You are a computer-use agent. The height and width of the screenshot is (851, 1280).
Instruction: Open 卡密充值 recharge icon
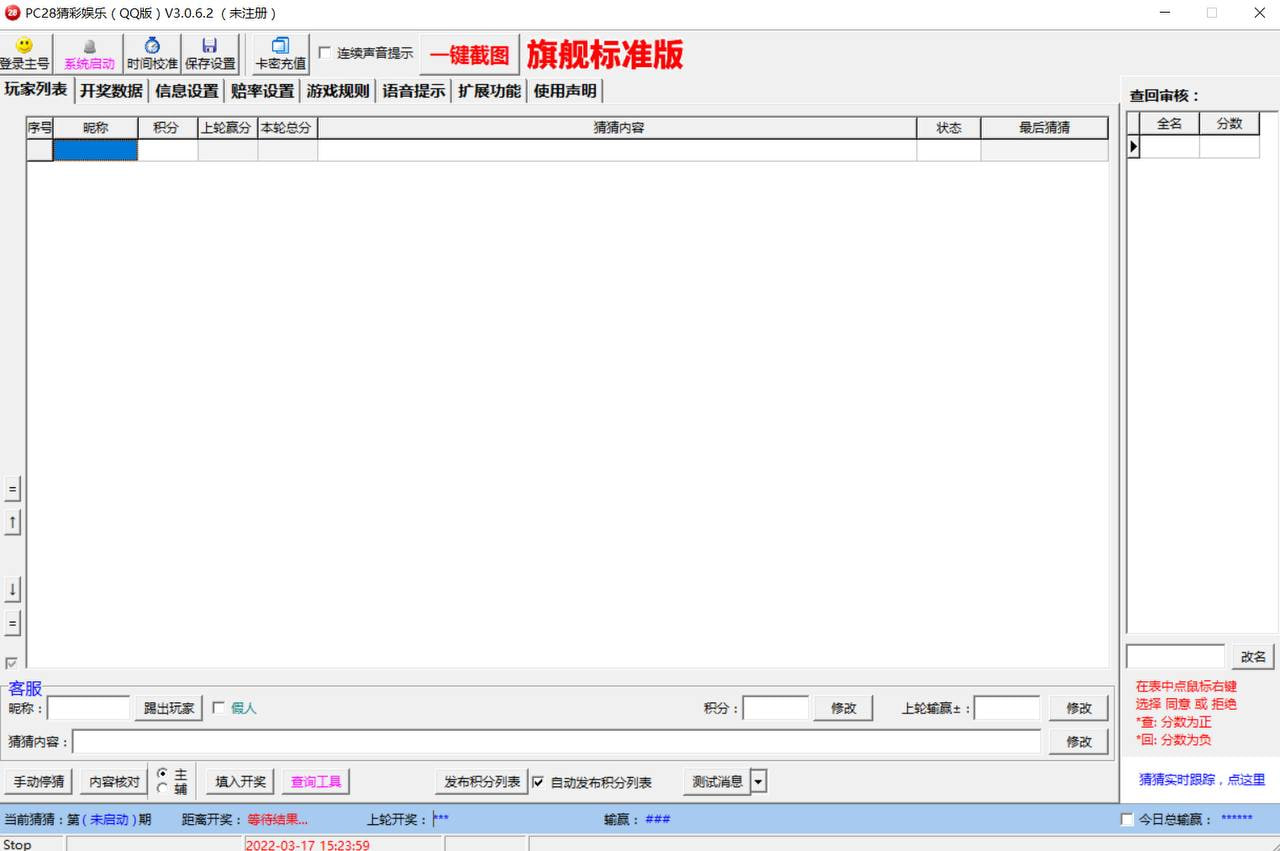point(280,46)
